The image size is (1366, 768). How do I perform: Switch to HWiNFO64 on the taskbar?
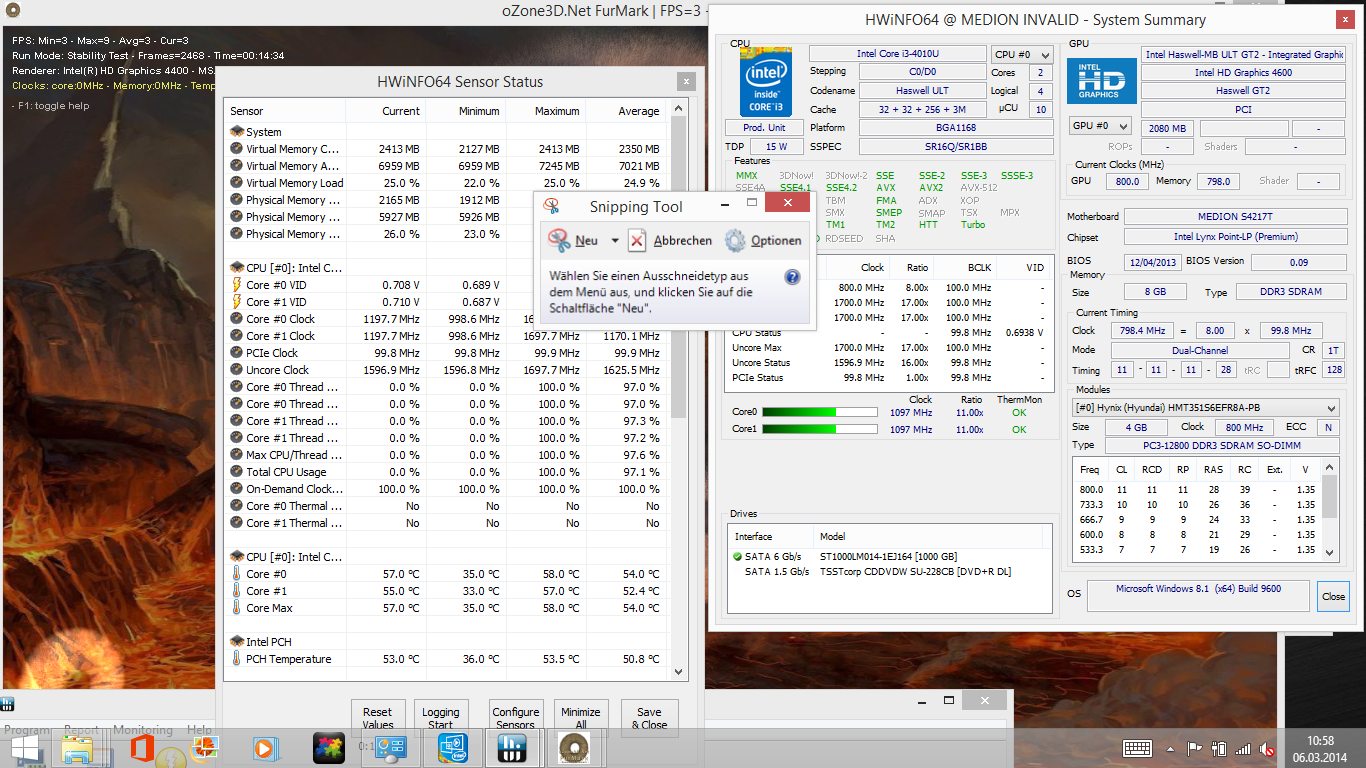[x=512, y=748]
